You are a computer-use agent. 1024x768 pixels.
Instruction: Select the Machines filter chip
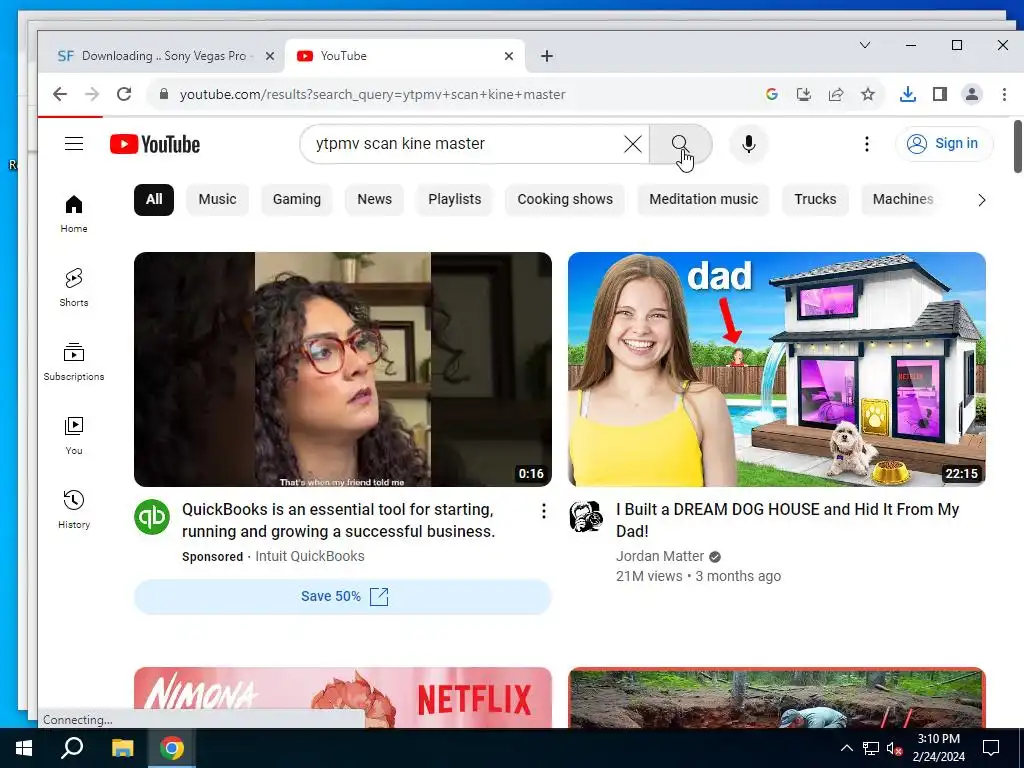pos(903,199)
